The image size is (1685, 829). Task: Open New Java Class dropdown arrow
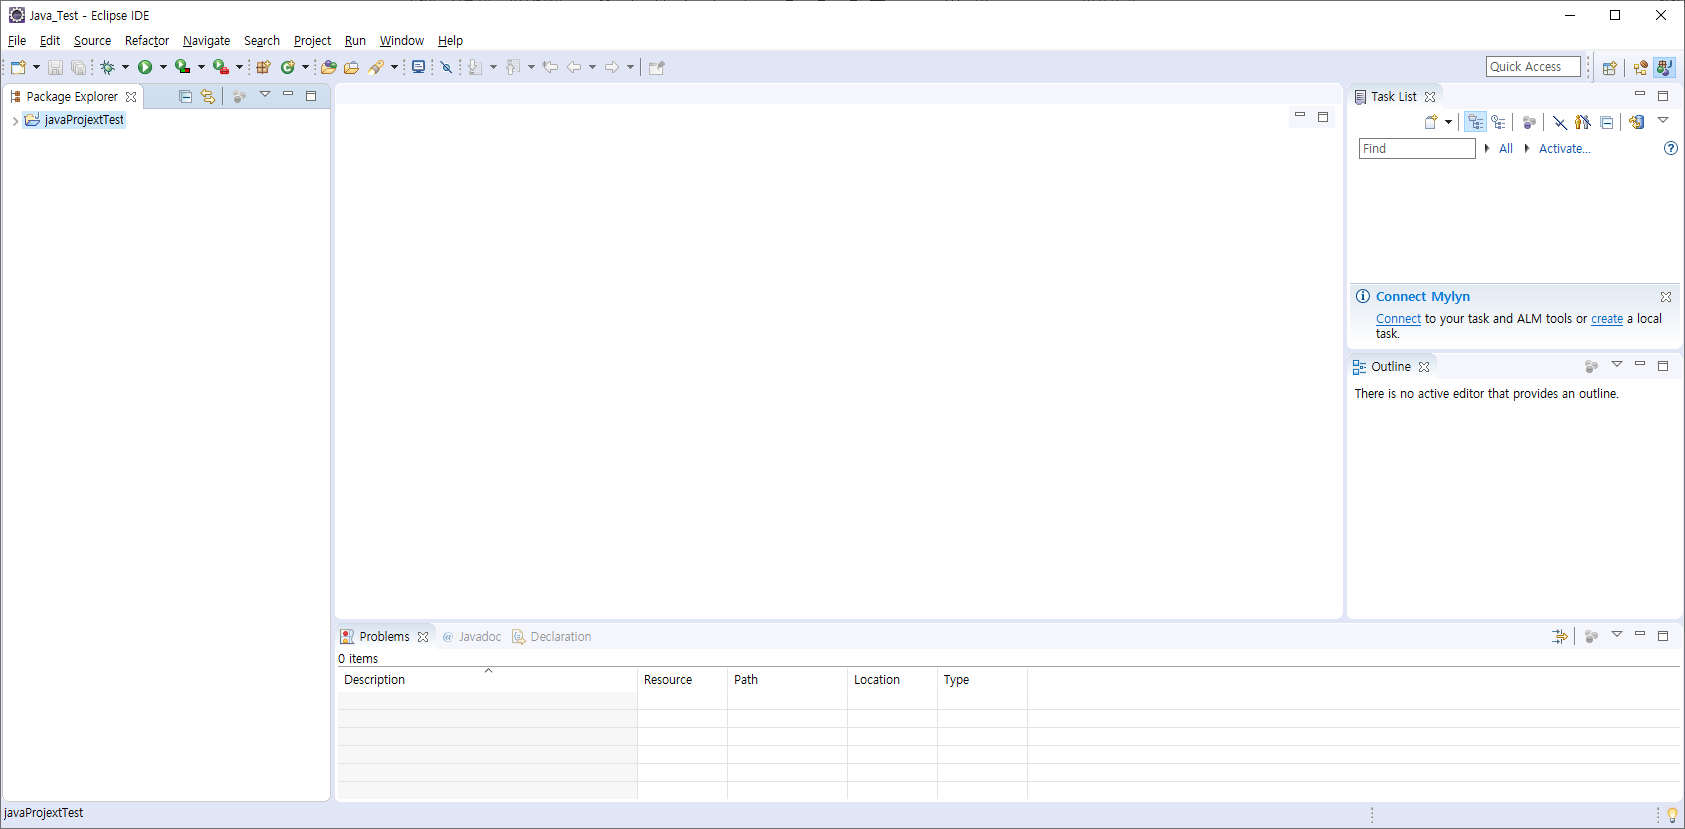coord(305,67)
